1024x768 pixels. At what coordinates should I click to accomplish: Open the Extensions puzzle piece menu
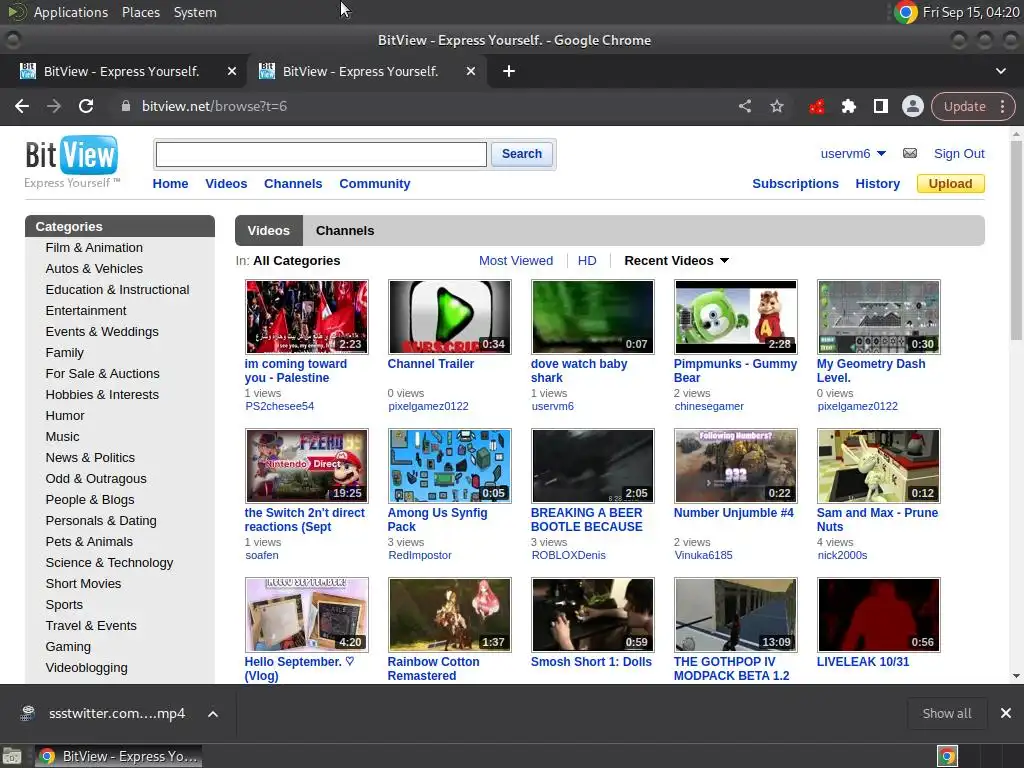click(x=848, y=106)
